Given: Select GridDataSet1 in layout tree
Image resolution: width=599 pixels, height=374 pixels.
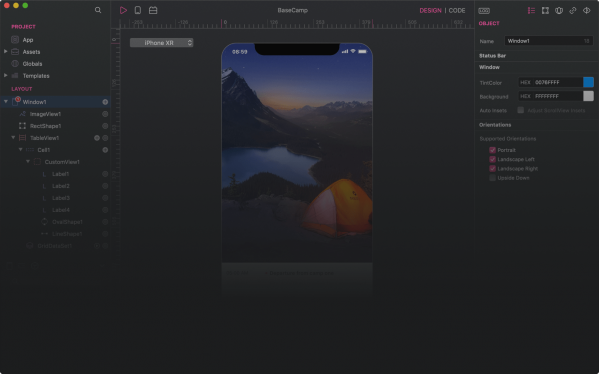Looking at the screenshot, I should tap(55, 246).
